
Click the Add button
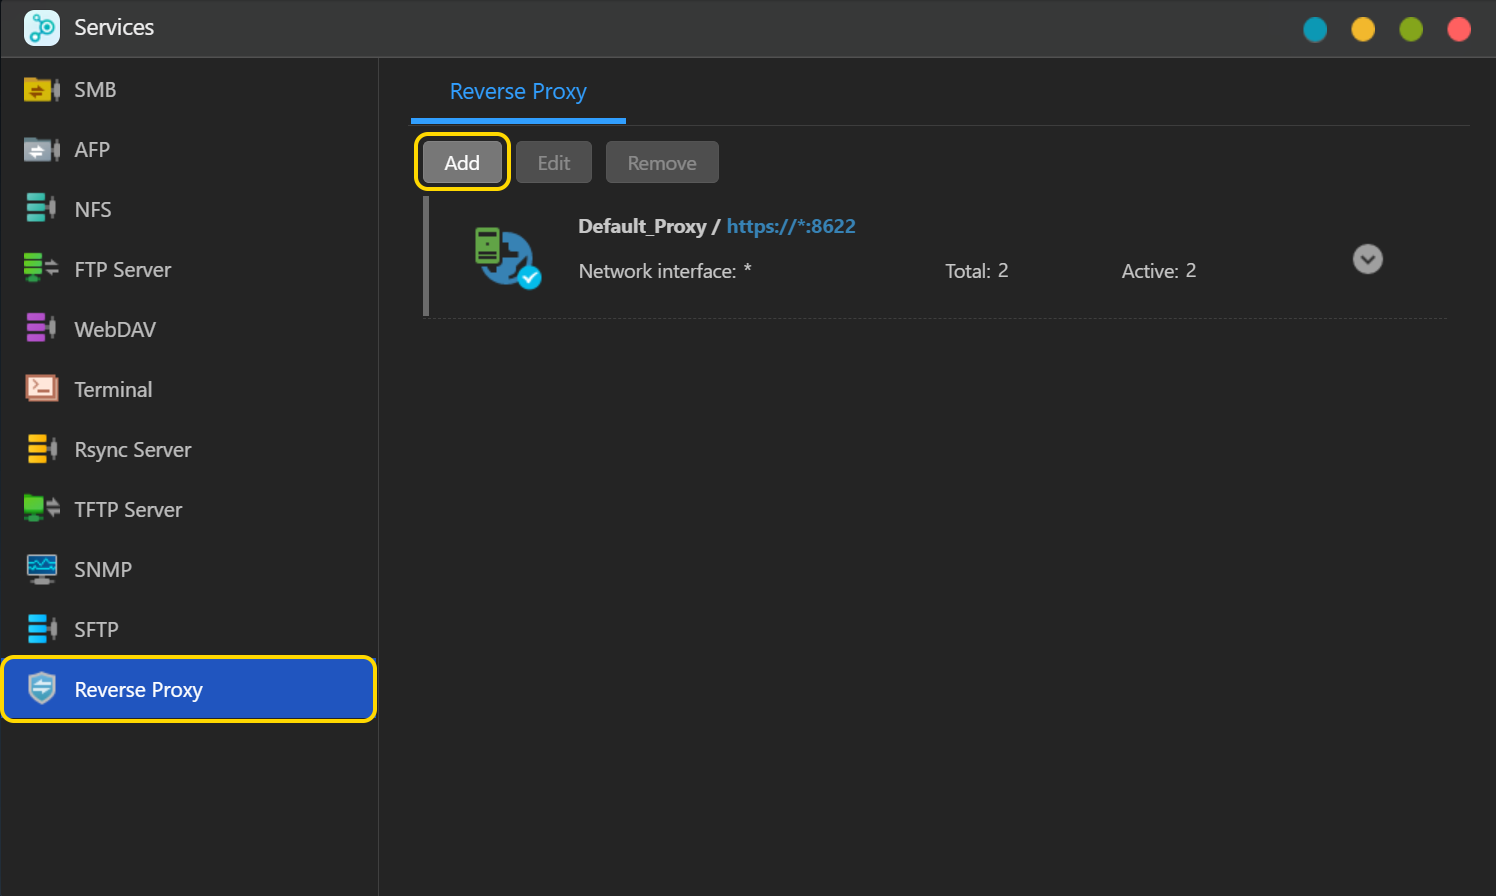click(462, 162)
